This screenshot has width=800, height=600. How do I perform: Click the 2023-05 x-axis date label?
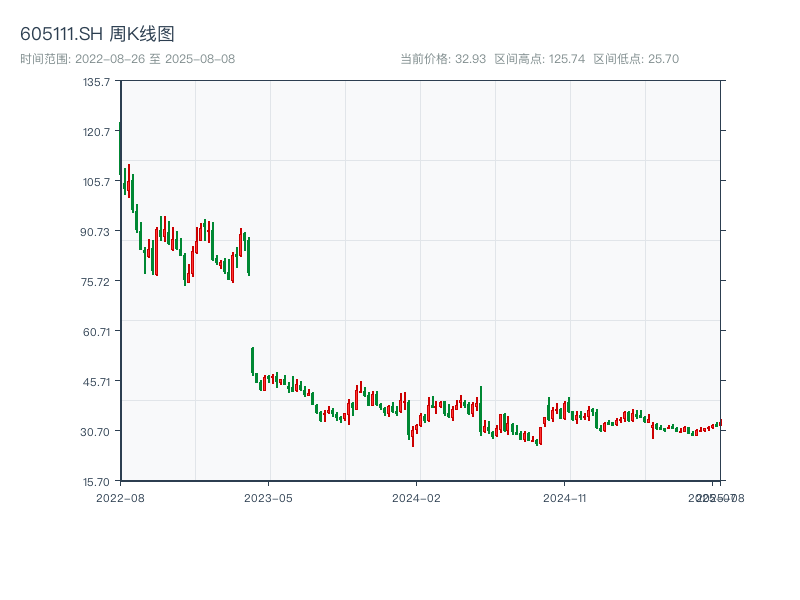pos(269,497)
